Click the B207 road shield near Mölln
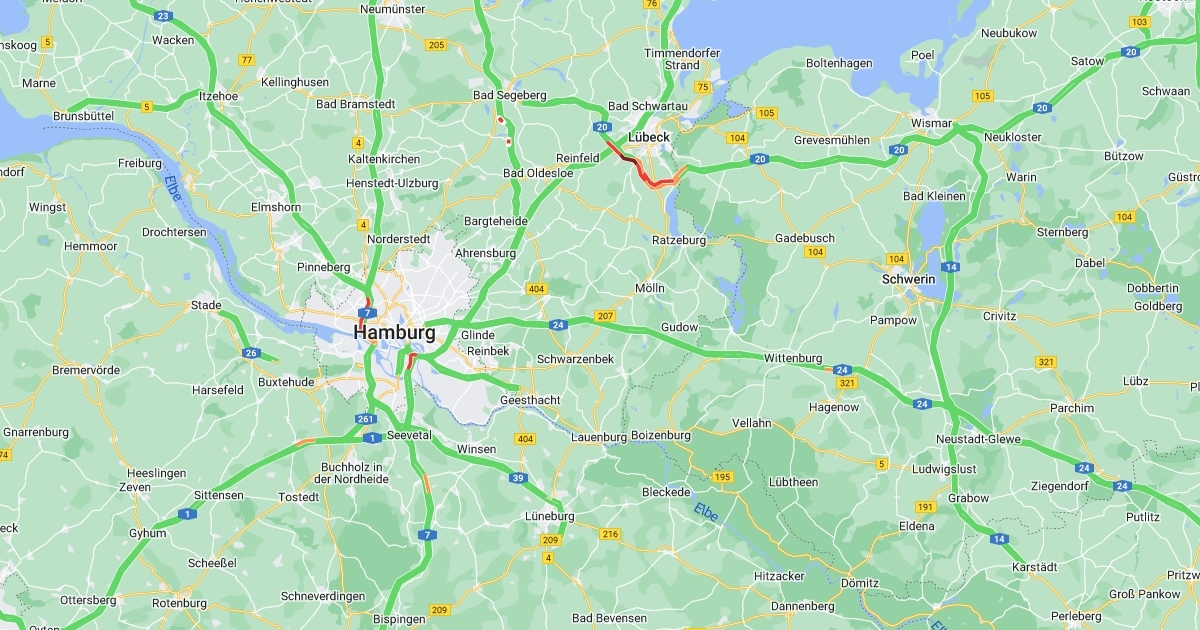This screenshot has height=630, width=1200. pyautogui.click(x=605, y=316)
